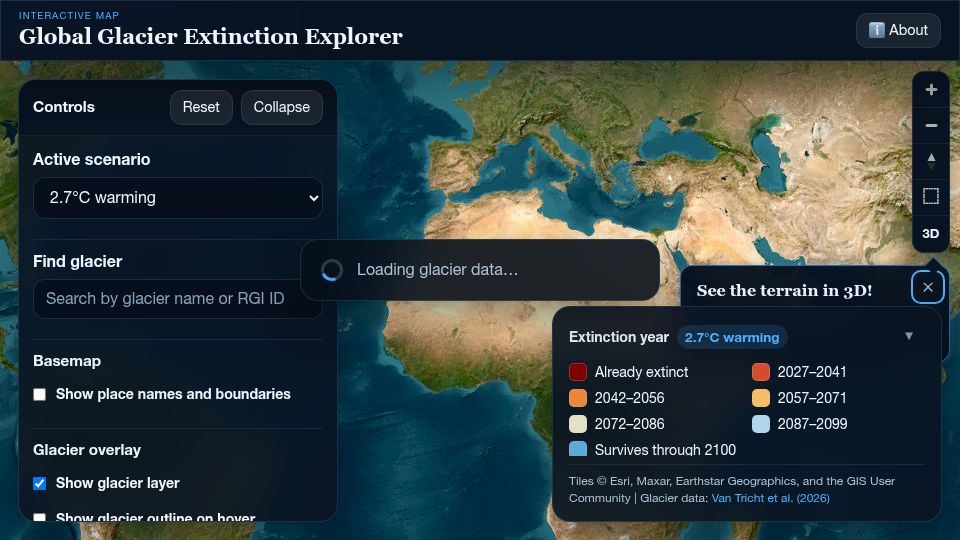This screenshot has width=960, height=540.
Task: Click the 2057–2071 yellow swatch
Action: [760, 398]
